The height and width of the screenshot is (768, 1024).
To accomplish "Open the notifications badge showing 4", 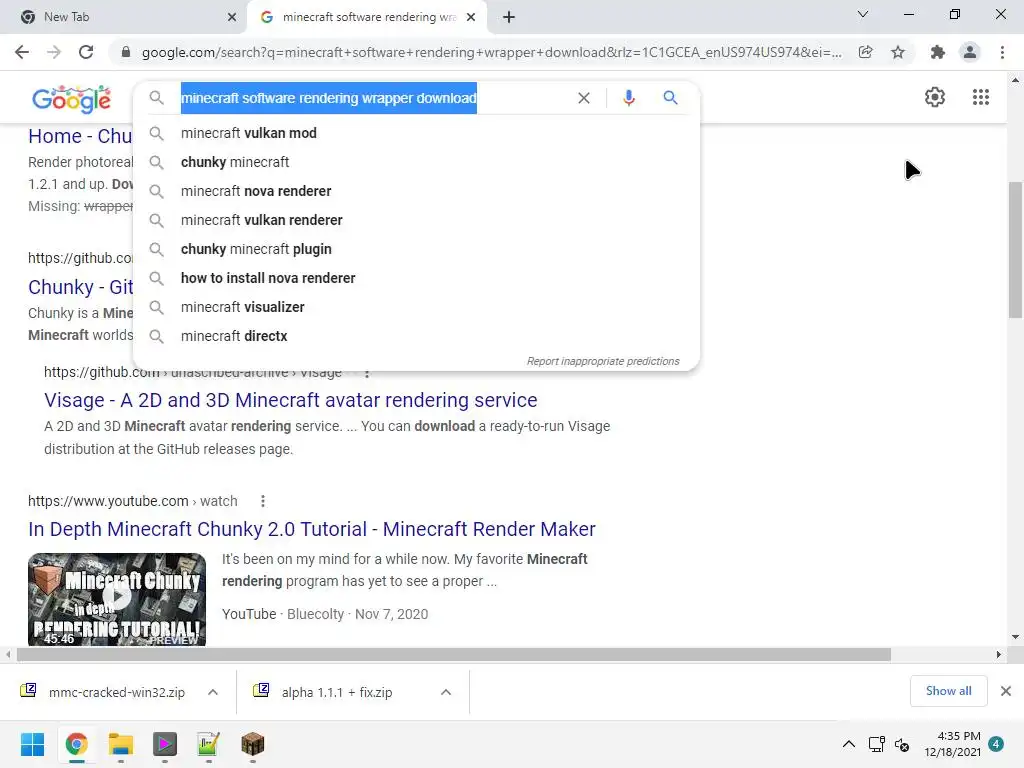I will click(x=996, y=744).
